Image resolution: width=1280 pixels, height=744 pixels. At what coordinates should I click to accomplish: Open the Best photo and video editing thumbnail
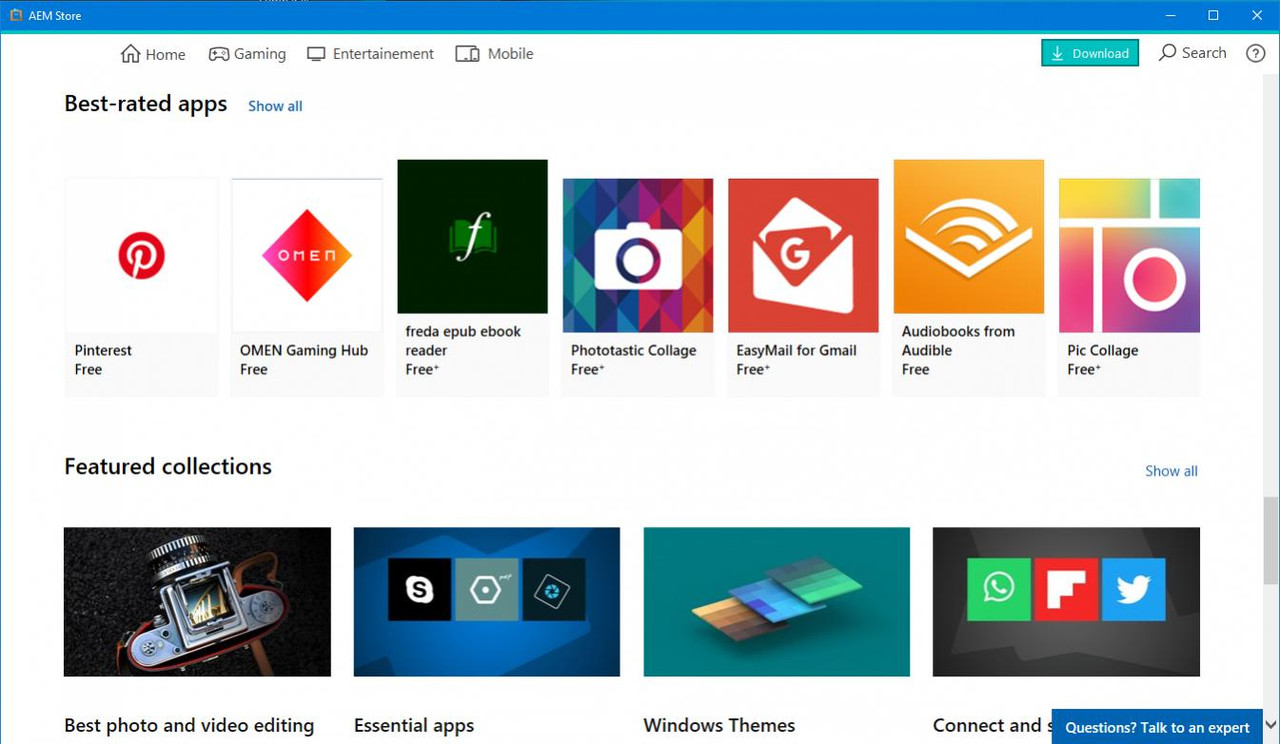tap(197, 602)
